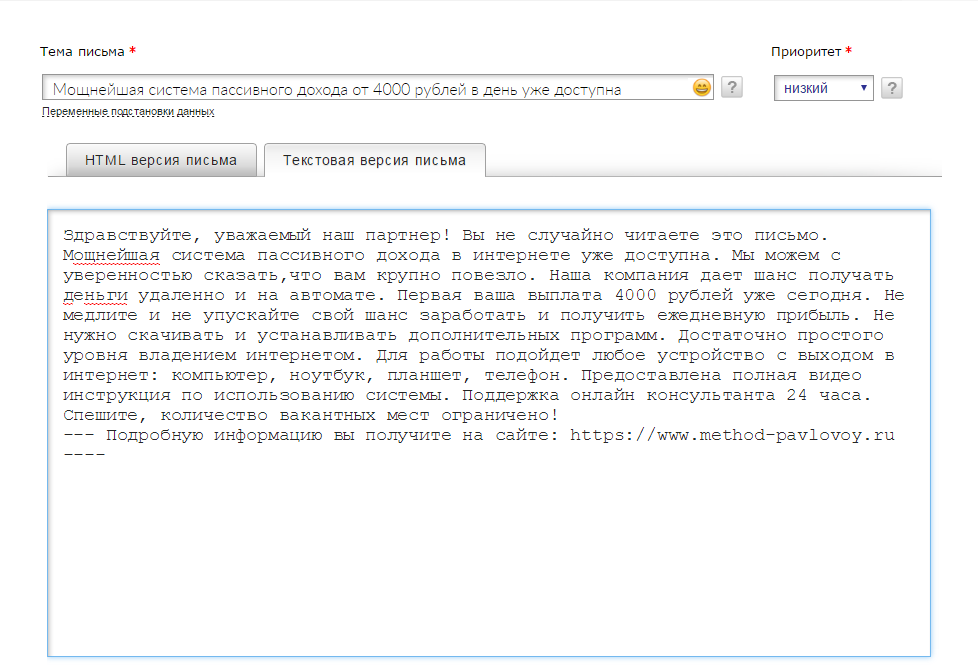Click the Приоритет label
This screenshot has height=670, width=978.
pyautogui.click(x=806, y=52)
